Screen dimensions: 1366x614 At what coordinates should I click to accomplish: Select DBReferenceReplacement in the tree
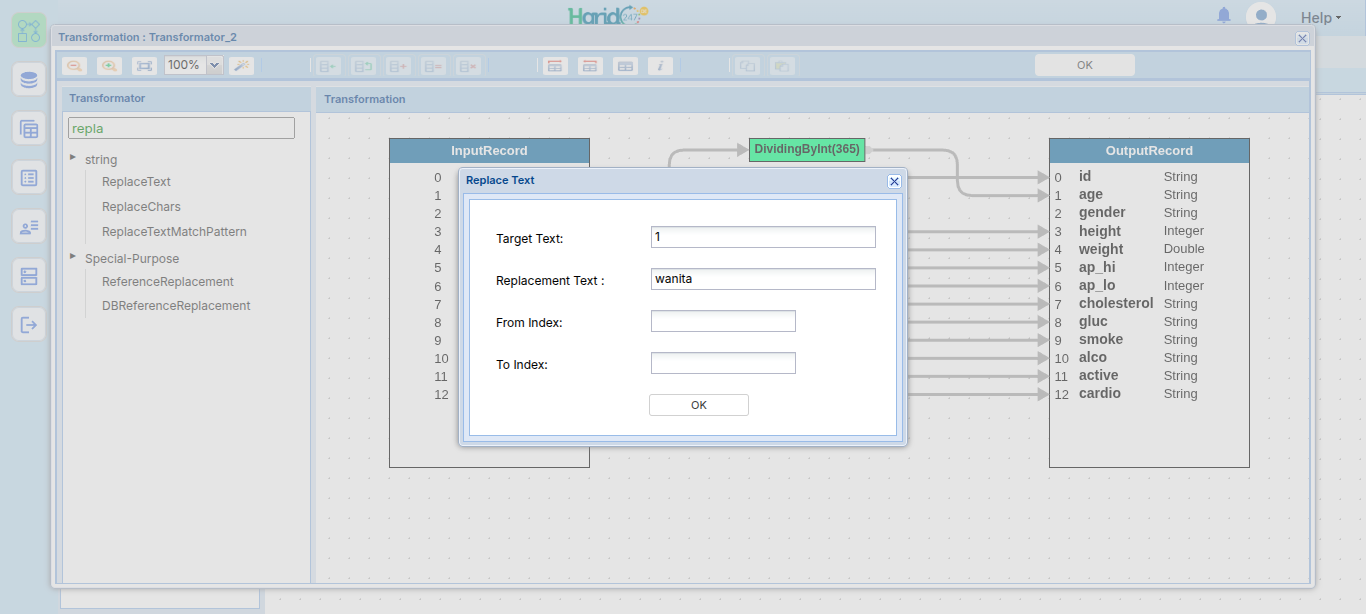coord(176,306)
